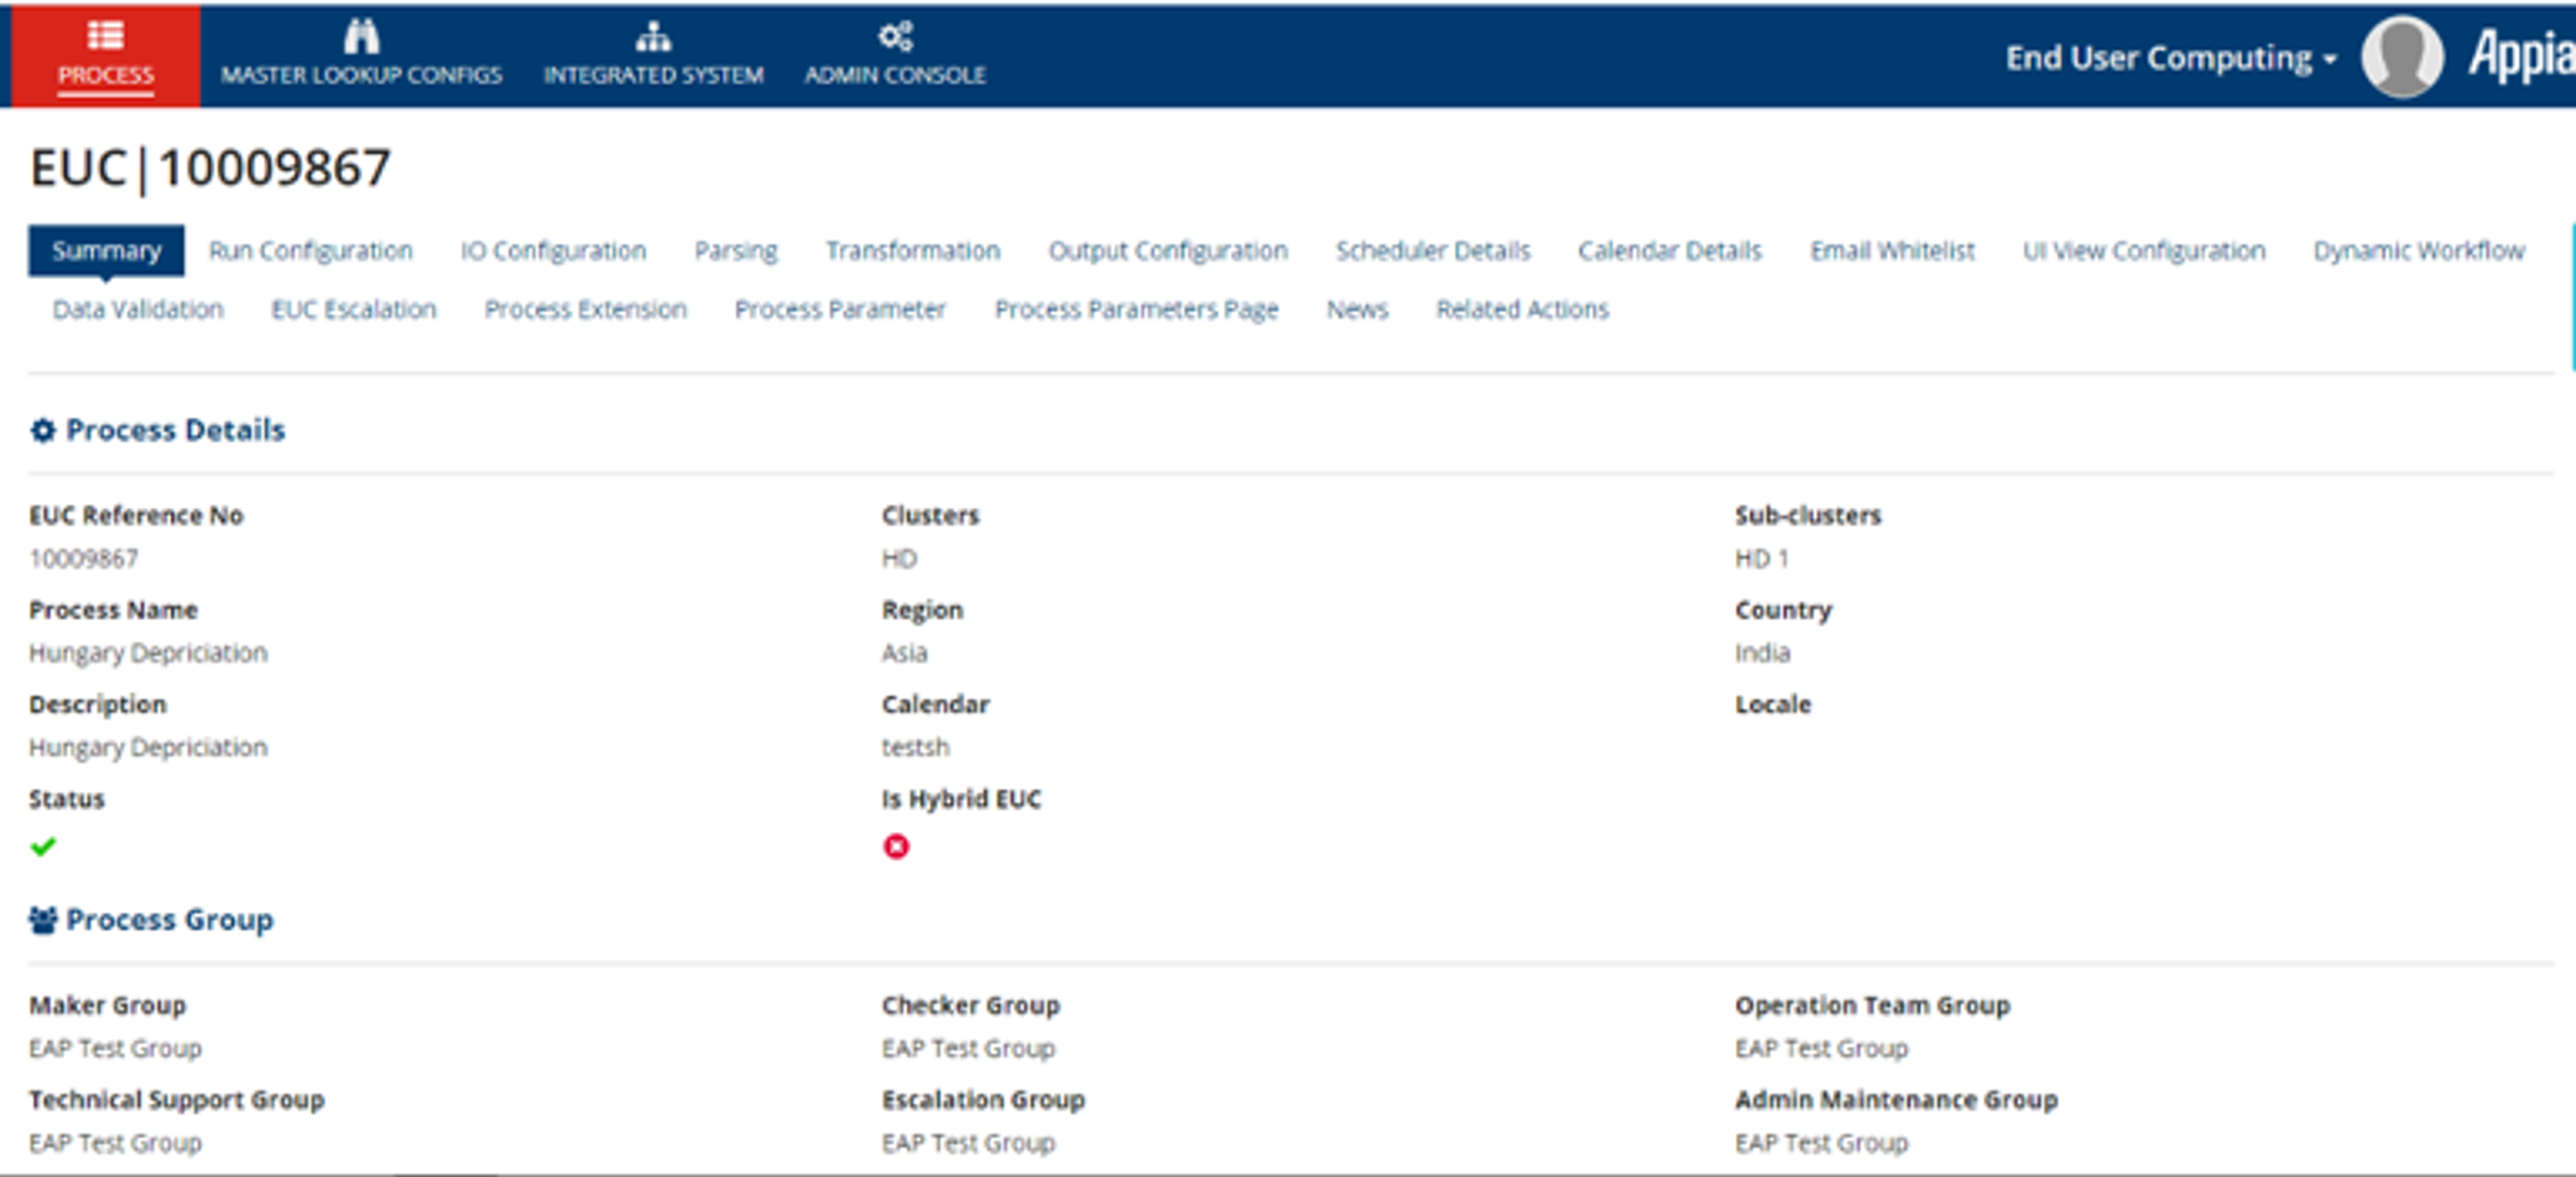Click the Status field label
This screenshot has height=1177, width=2576.
tap(66, 799)
